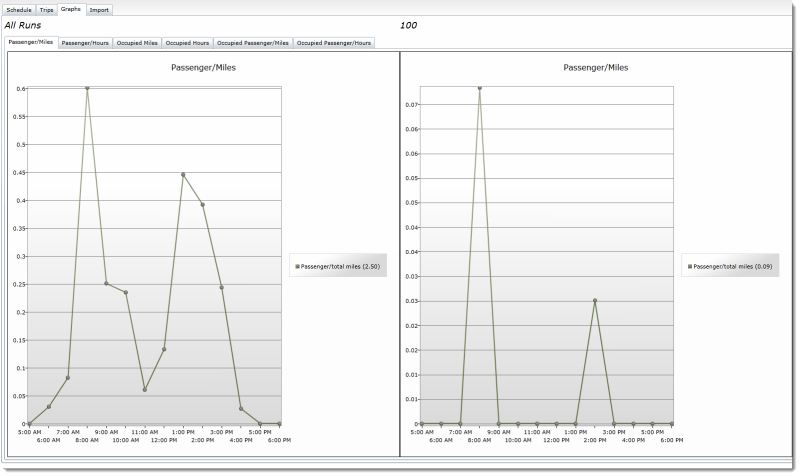This screenshot has height=476, width=800.
Task: Switch to the Trips tab
Action: (x=47, y=10)
